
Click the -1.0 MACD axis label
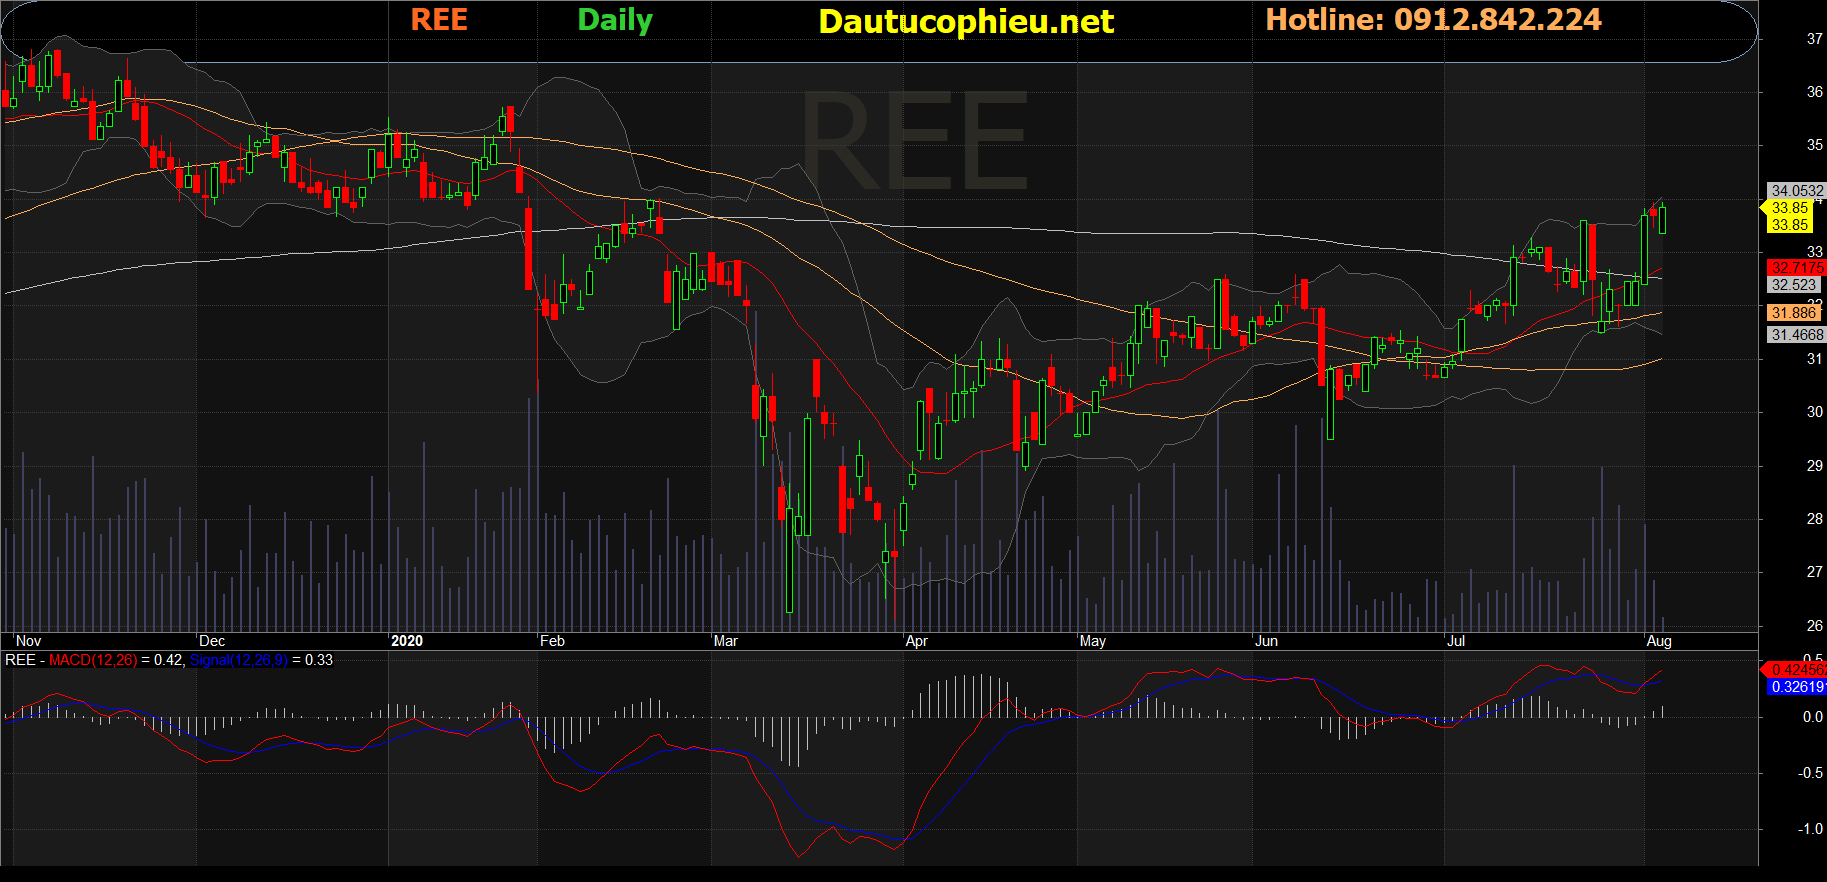point(1811,829)
